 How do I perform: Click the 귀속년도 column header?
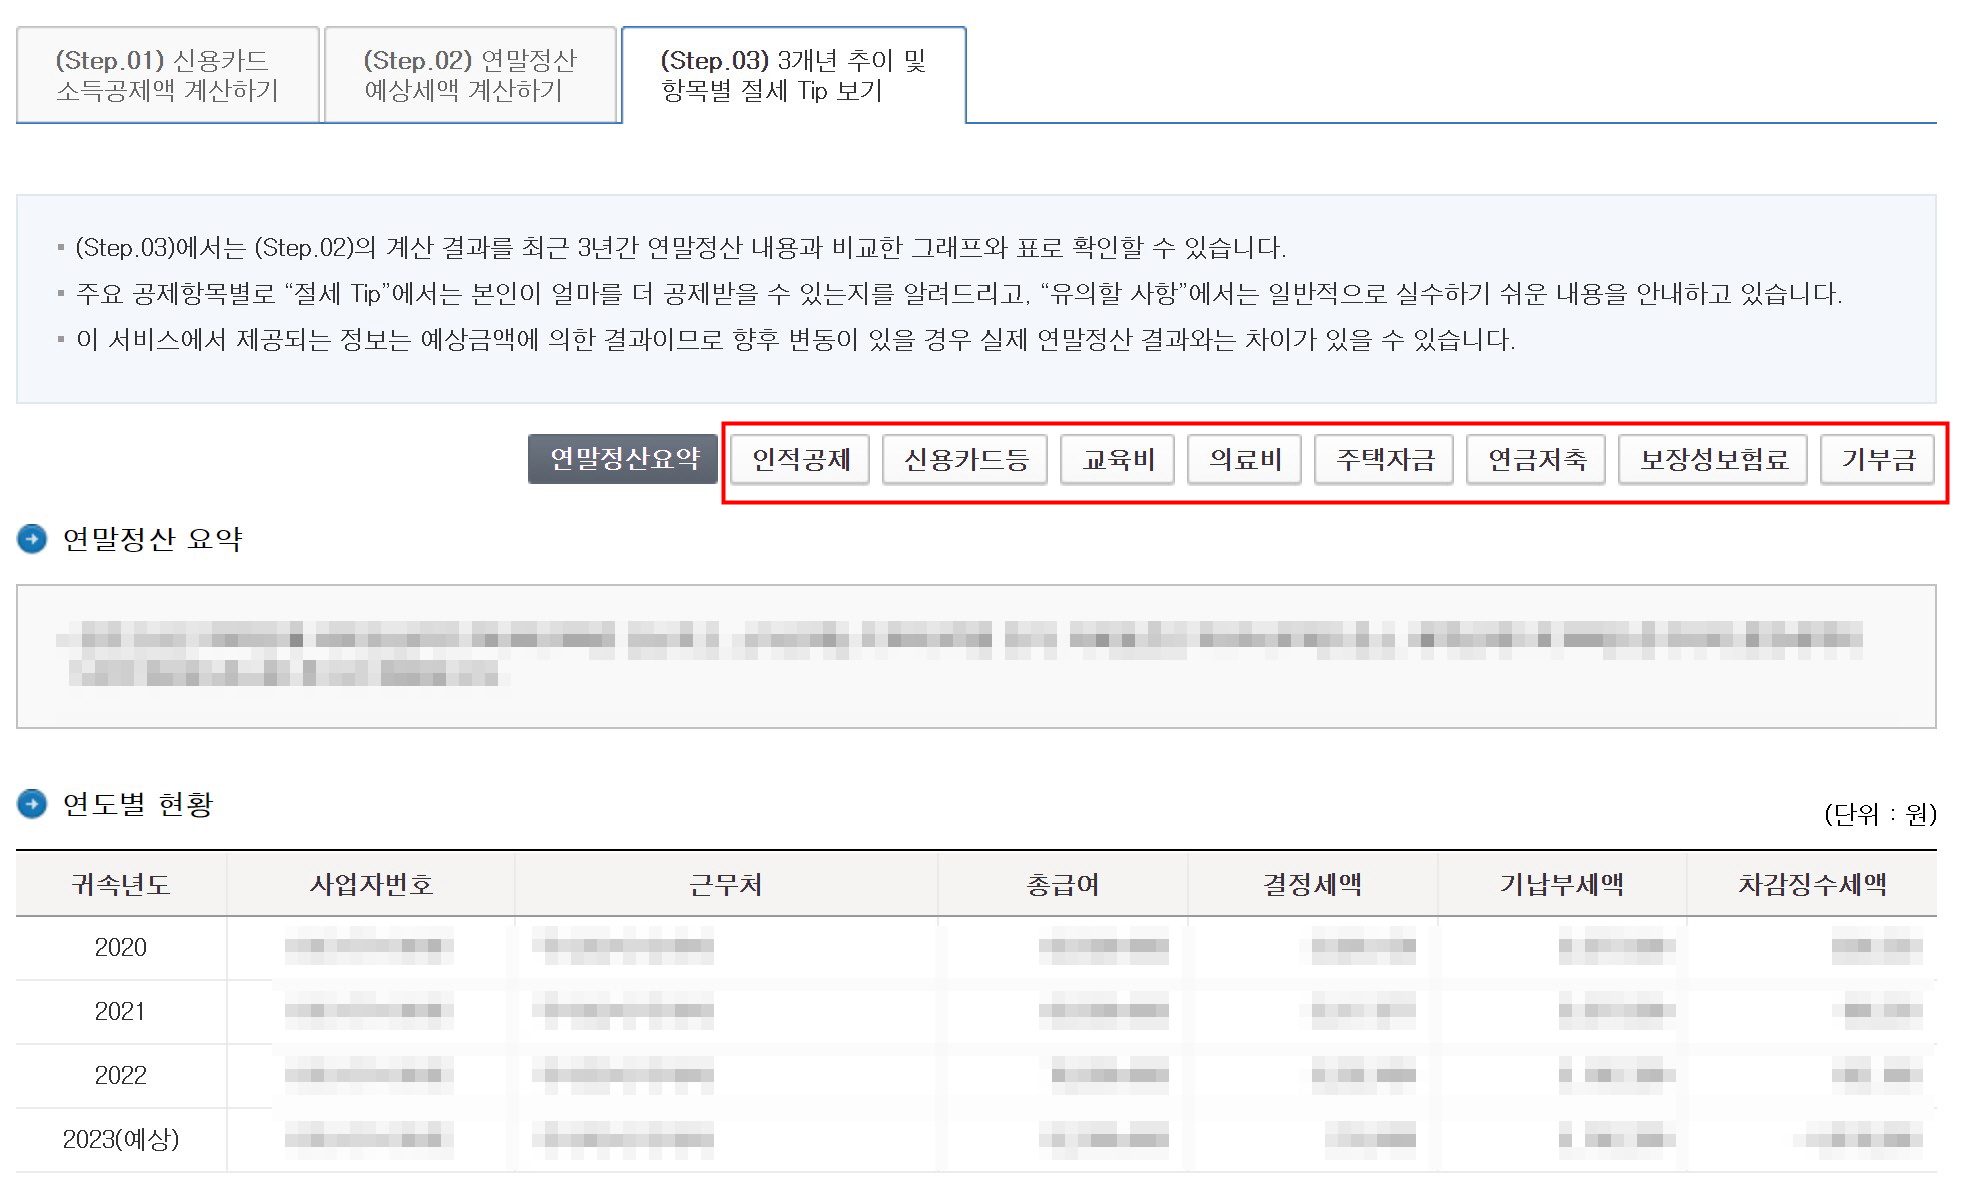pyautogui.click(x=120, y=884)
